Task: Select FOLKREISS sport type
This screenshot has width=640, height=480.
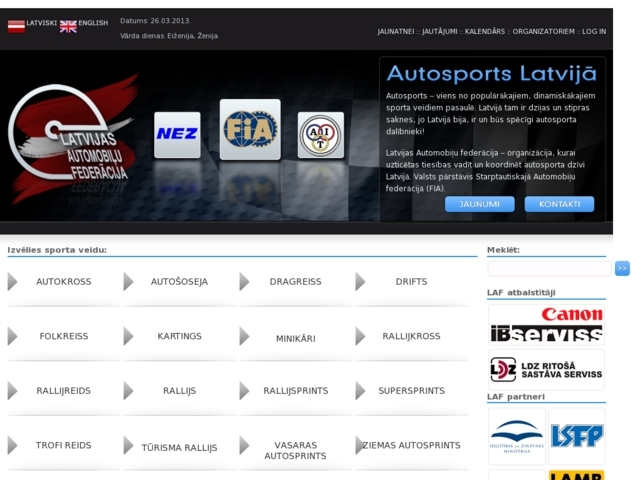Action: [64, 336]
